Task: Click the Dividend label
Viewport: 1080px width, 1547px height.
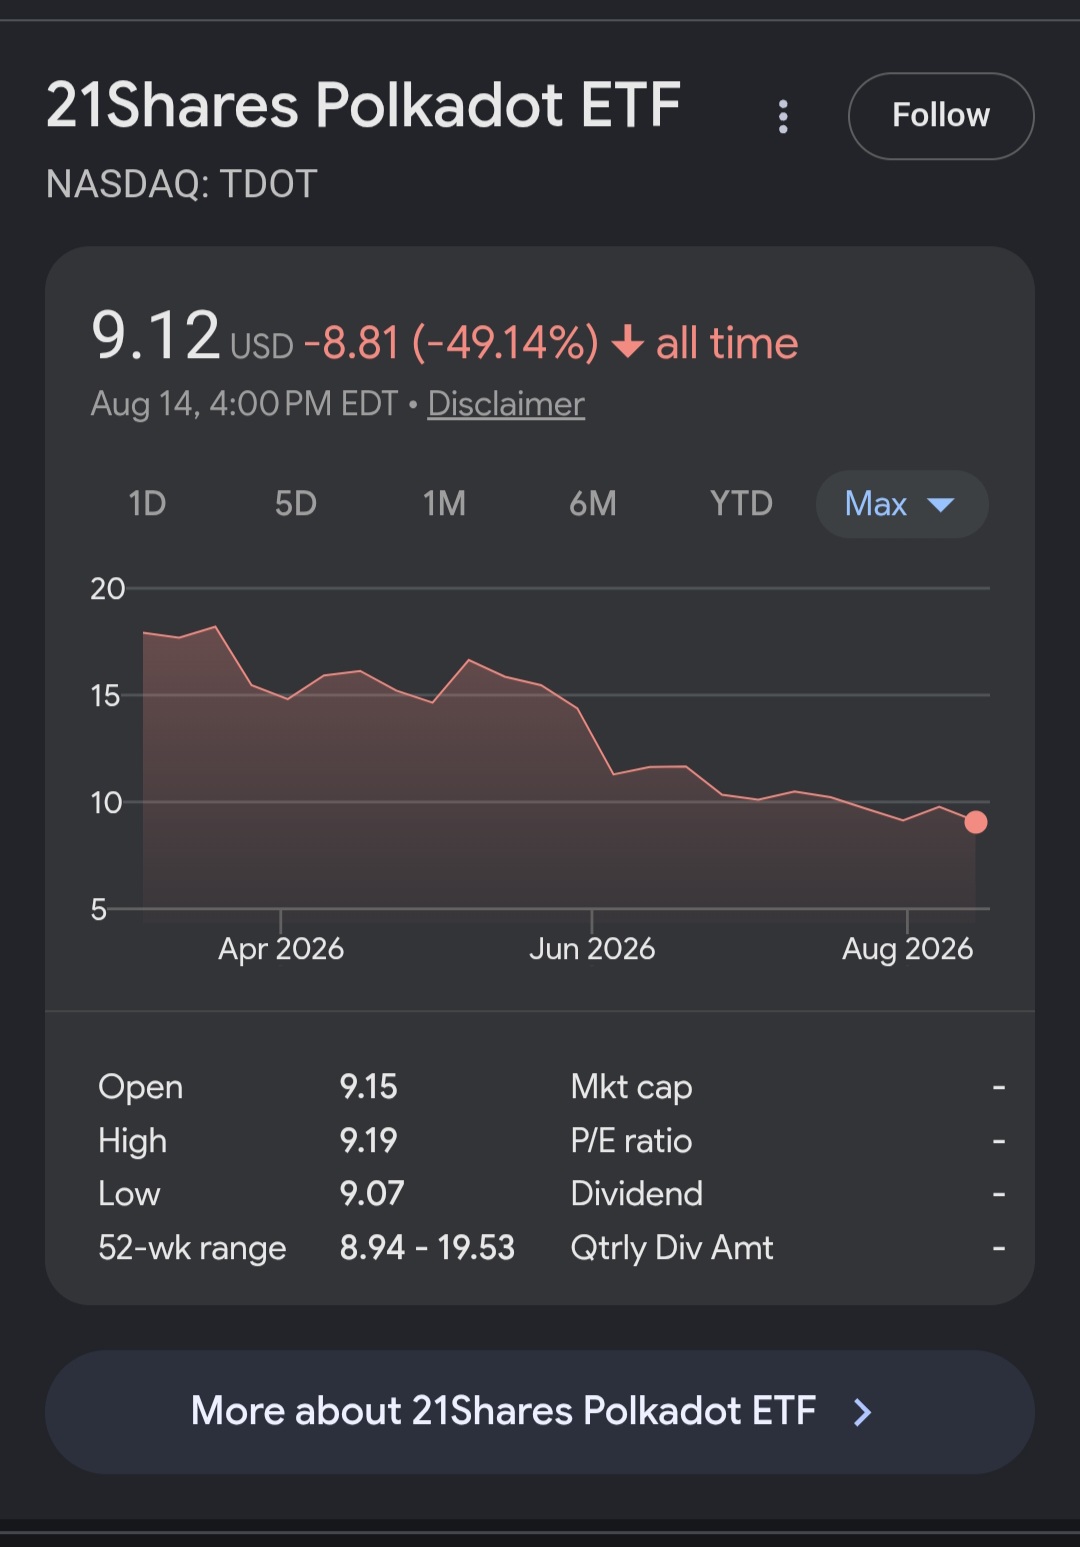Action: click(636, 1194)
